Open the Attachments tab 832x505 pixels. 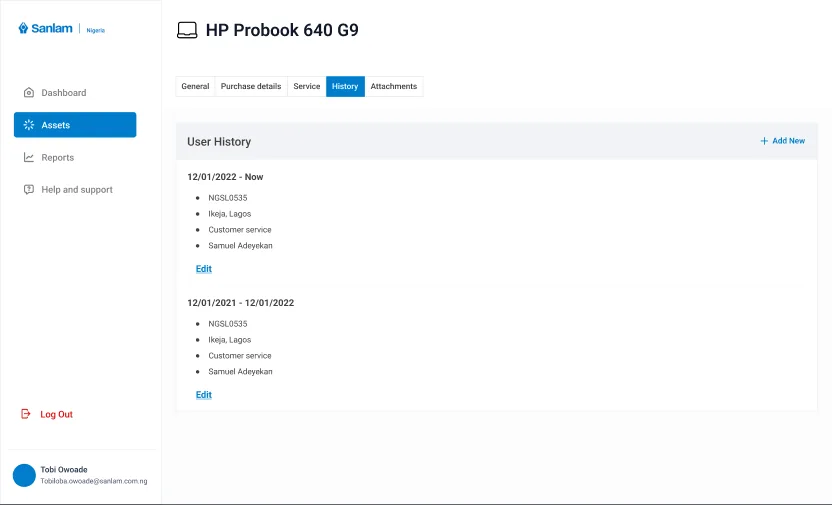[x=394, y=86]
